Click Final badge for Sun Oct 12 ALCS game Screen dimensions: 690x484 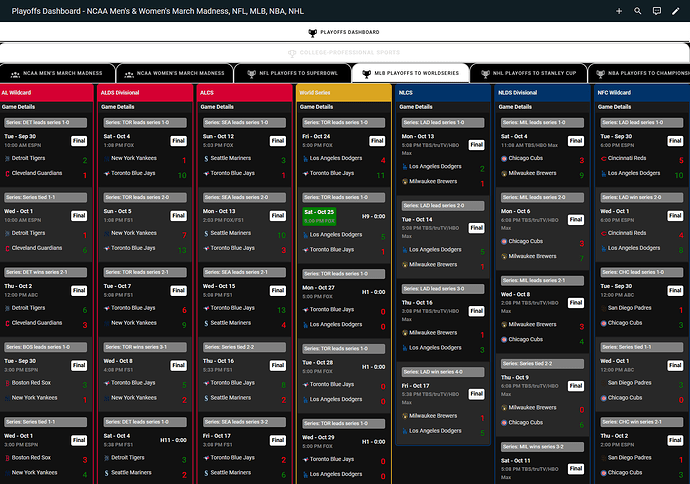point(278,141)
